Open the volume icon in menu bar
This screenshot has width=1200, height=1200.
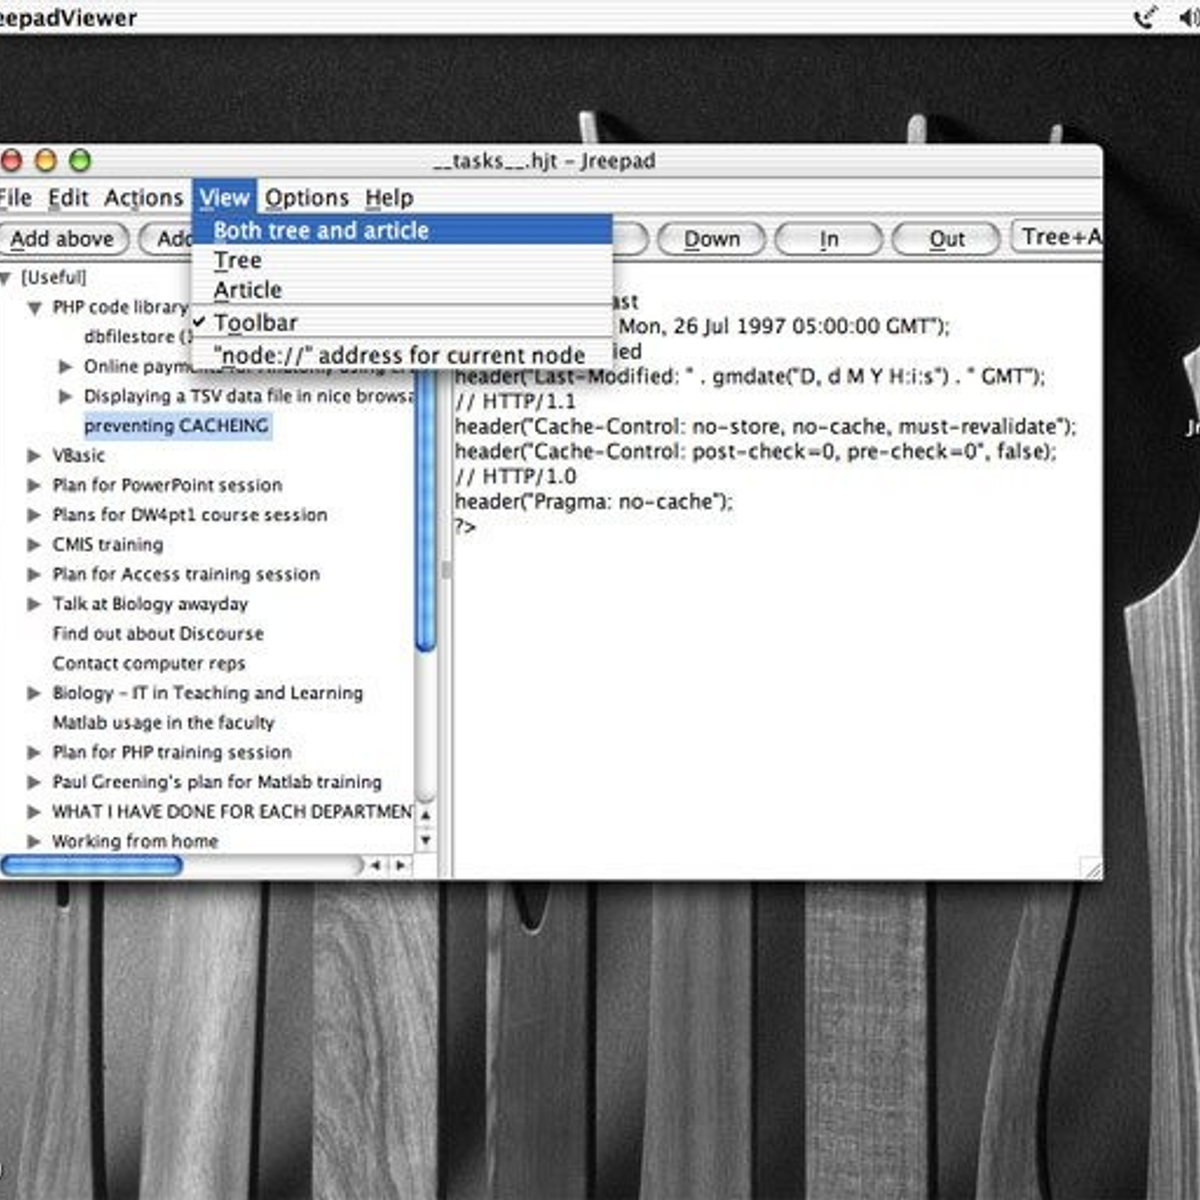click(1190, 17)
